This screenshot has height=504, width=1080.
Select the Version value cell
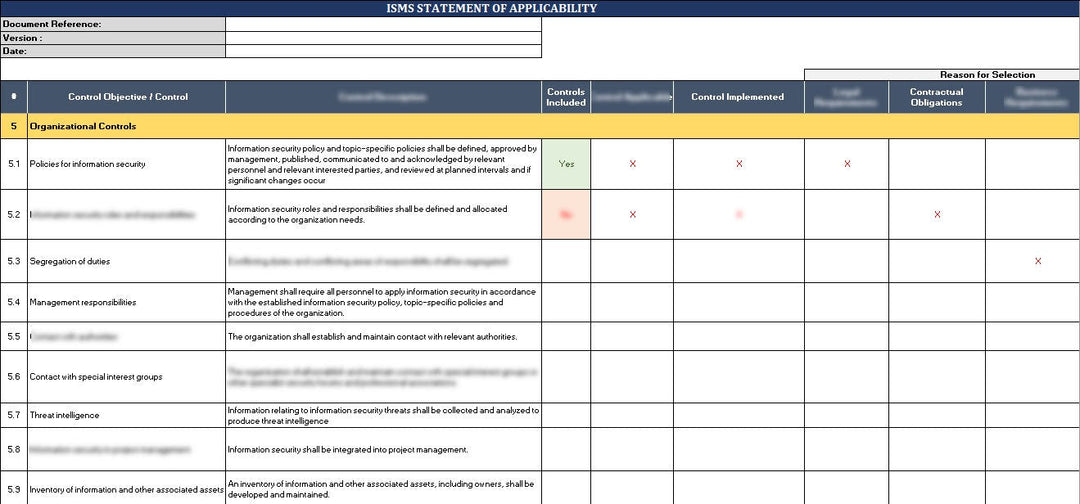[x=383, y=38]
